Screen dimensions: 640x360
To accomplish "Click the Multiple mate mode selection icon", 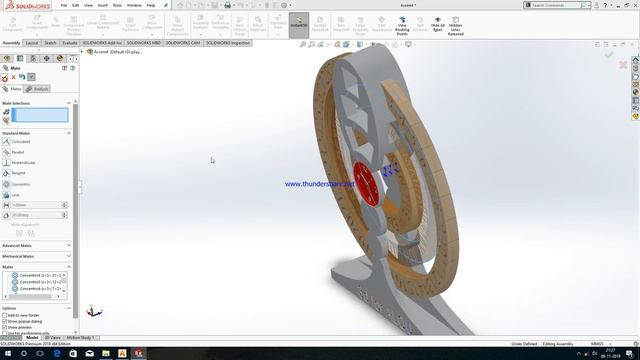I will (x=6, y=120).
